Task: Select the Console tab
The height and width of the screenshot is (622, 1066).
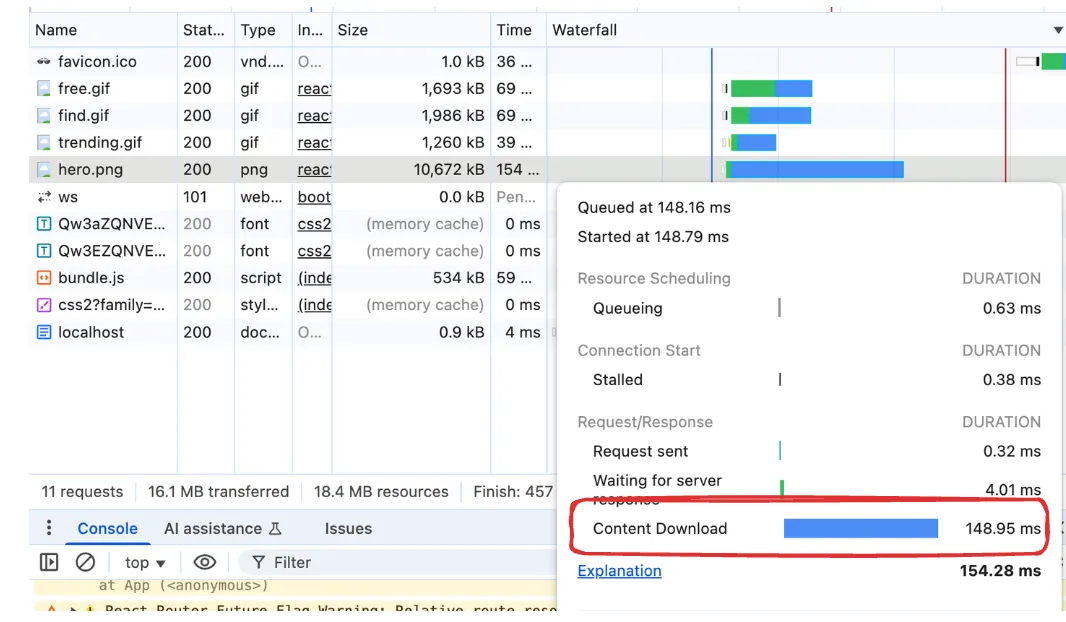Action: pyautogui.click(x=107, y=528)
